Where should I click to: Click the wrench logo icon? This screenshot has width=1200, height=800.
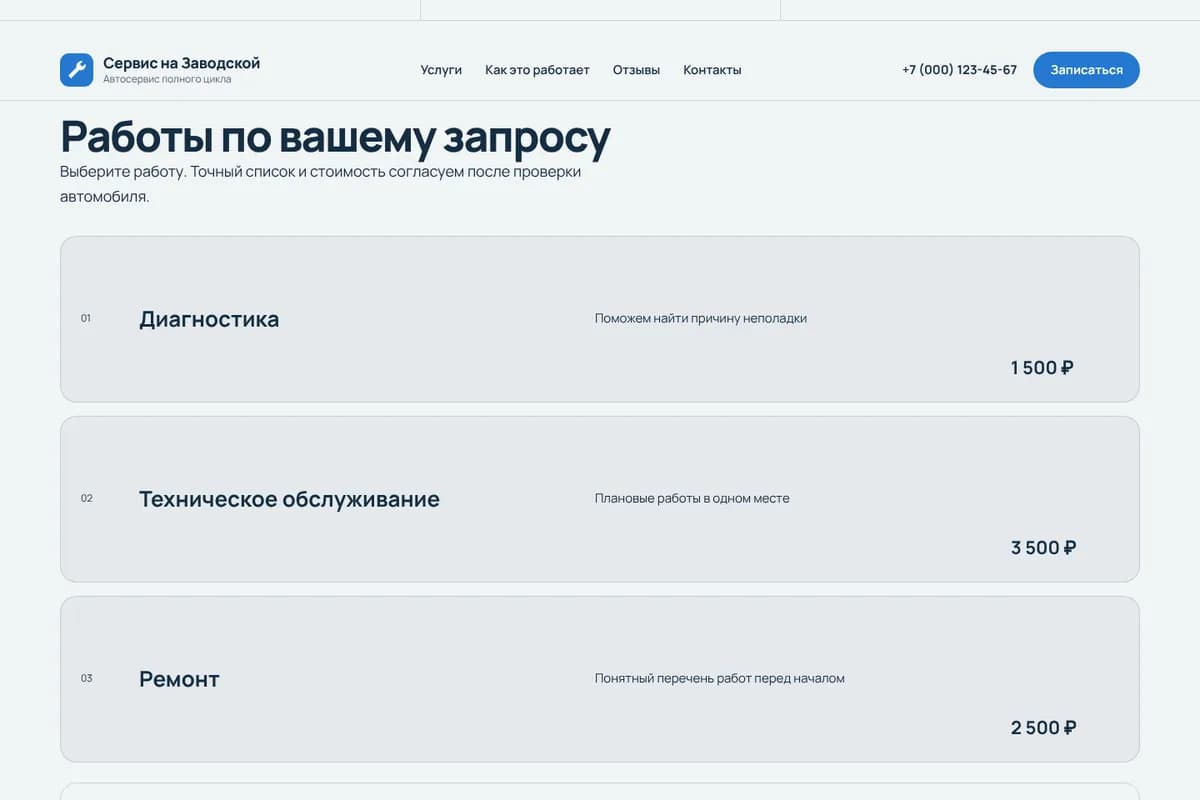click(x=77, y=70)
